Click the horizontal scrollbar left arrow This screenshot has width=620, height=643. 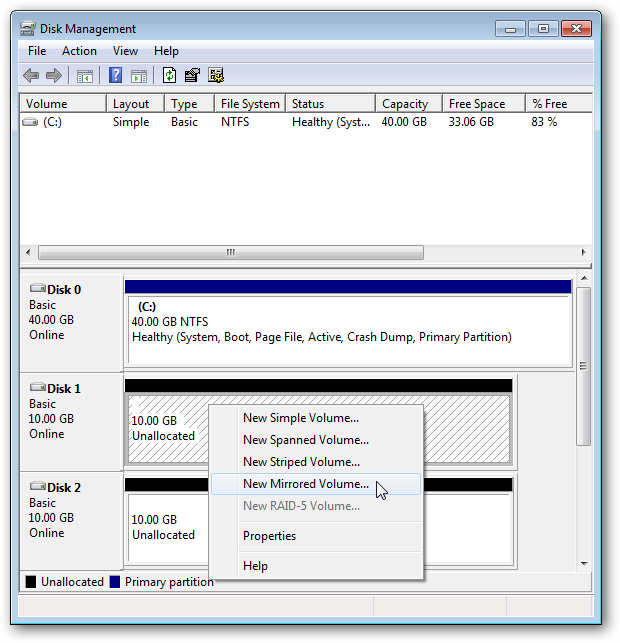tap(28, 252)
